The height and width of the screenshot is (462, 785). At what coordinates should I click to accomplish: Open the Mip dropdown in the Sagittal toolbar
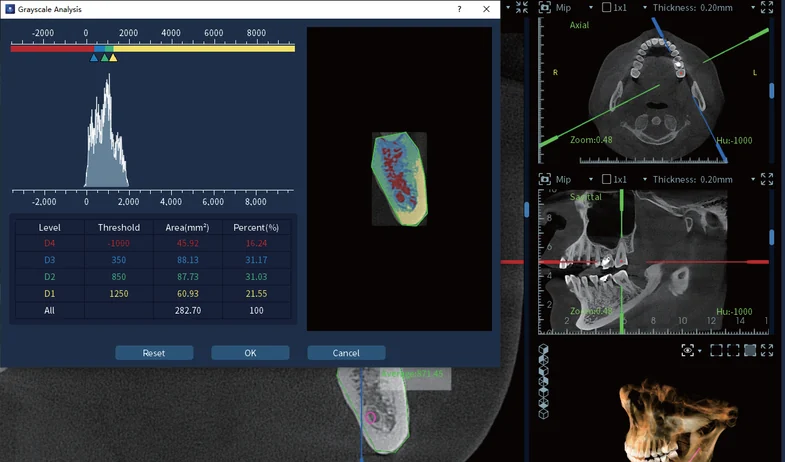pyautogui.click(x=591, y=179)
